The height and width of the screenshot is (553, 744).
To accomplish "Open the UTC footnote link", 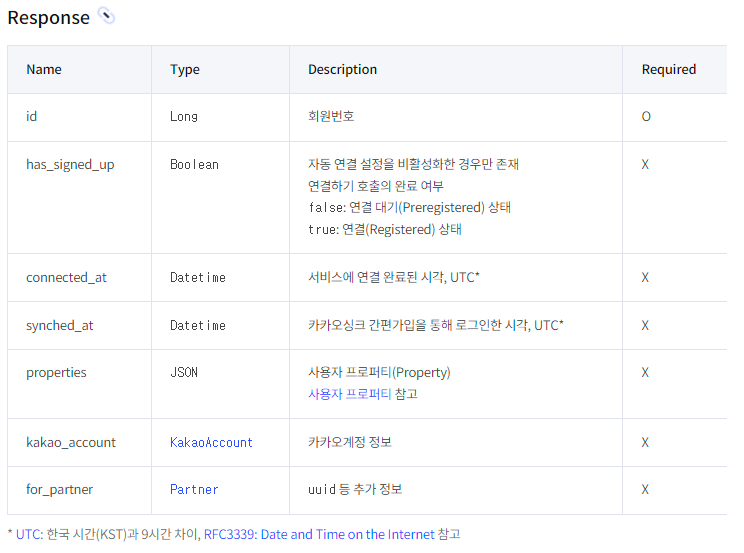I will 29,534.
